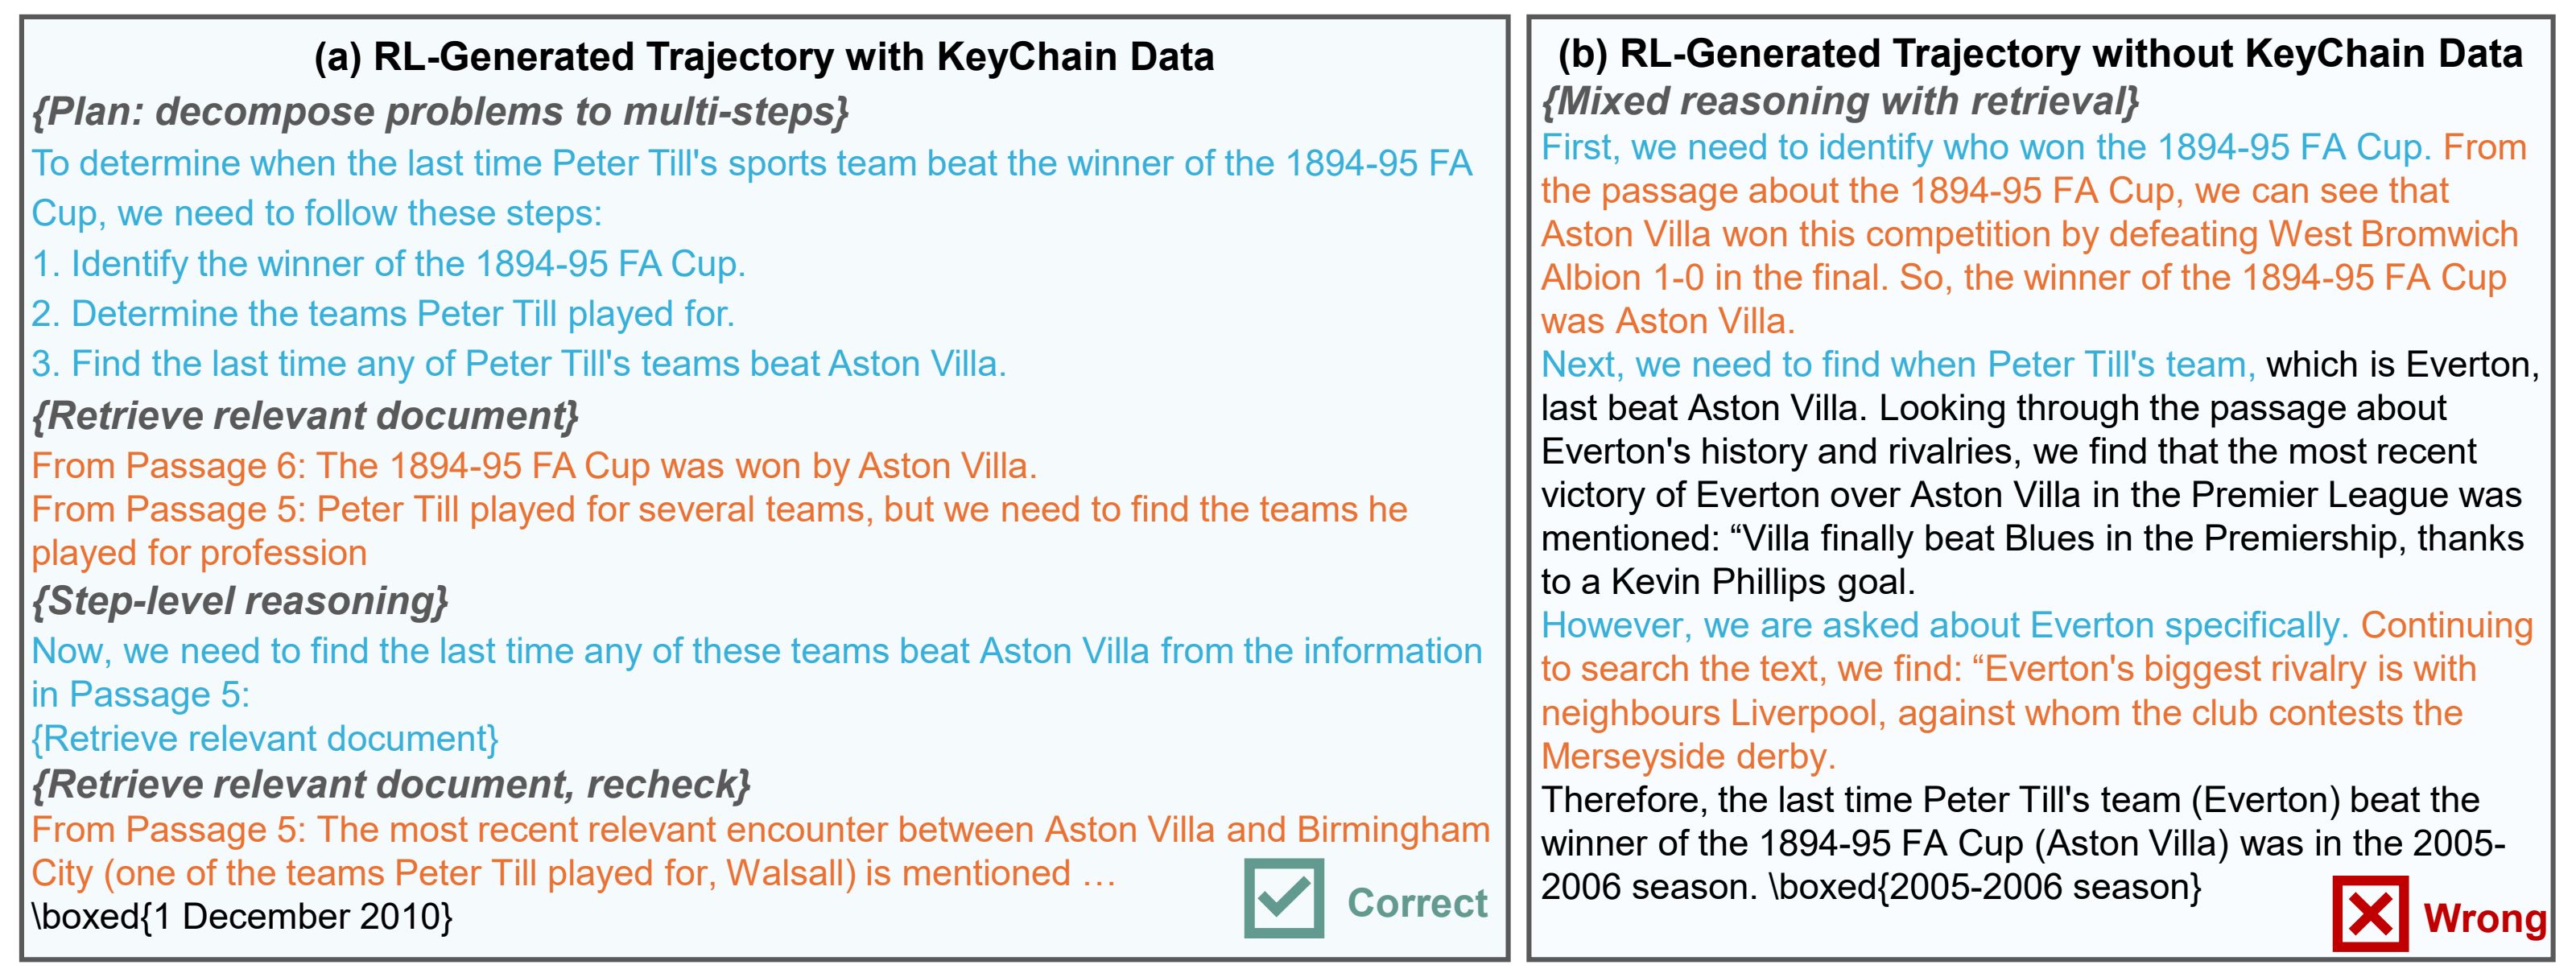Click the orange "From Passage 6" line
This screenshot has width=2576, height=969.
tap(534, 466)
